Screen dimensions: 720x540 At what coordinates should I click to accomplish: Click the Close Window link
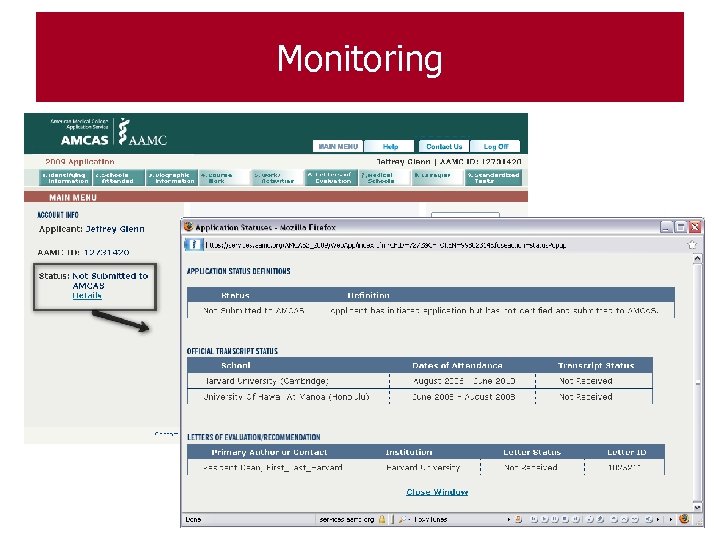coord(437,492)
